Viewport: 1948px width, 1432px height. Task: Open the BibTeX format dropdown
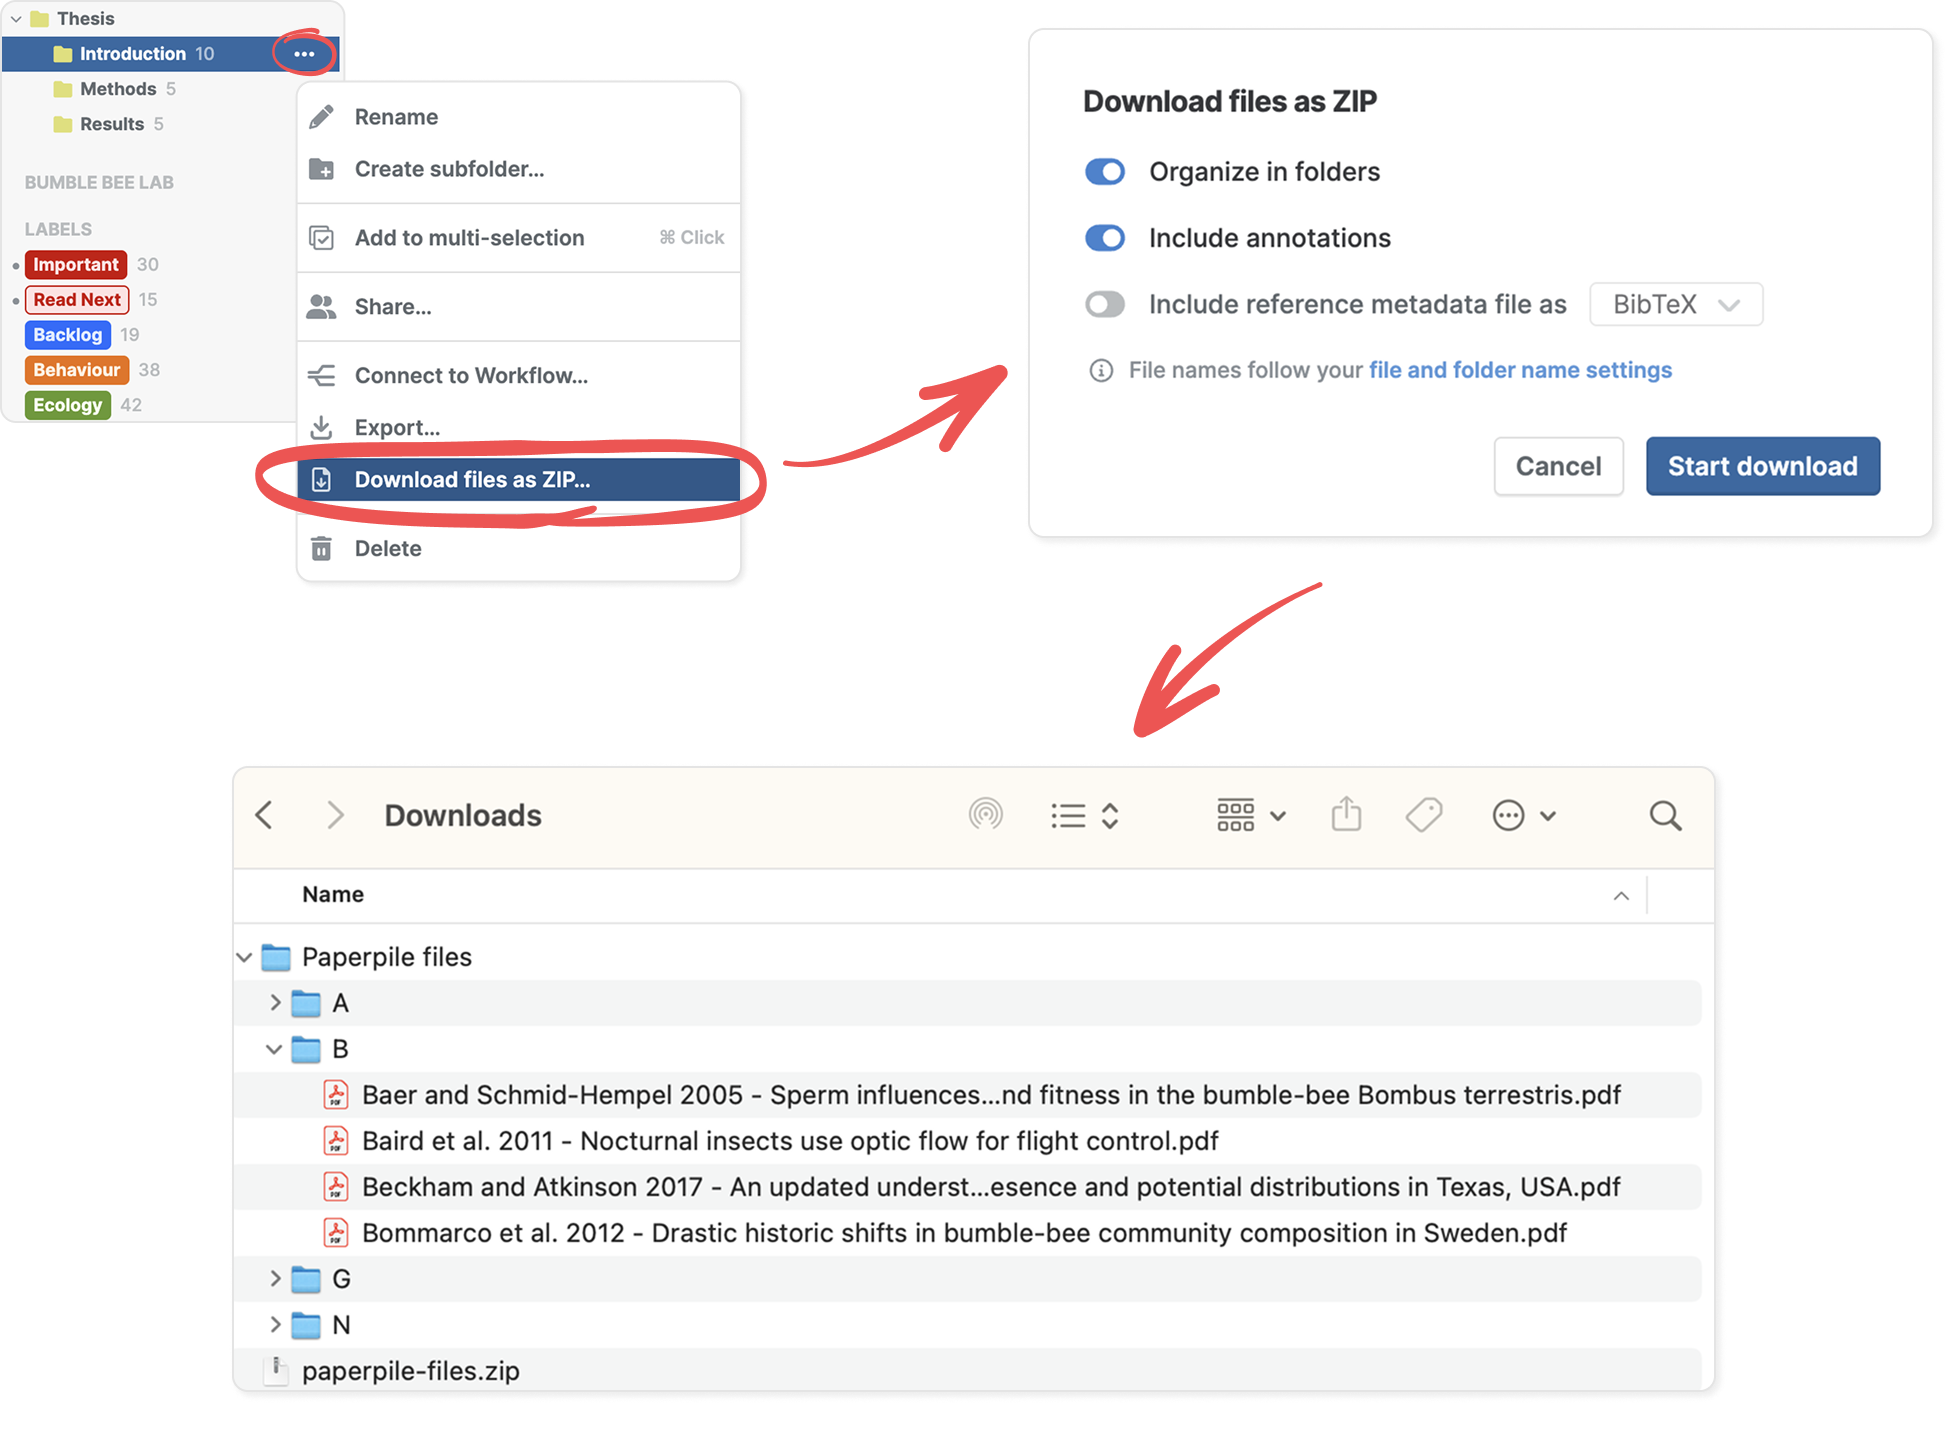tap(1675, 304)
